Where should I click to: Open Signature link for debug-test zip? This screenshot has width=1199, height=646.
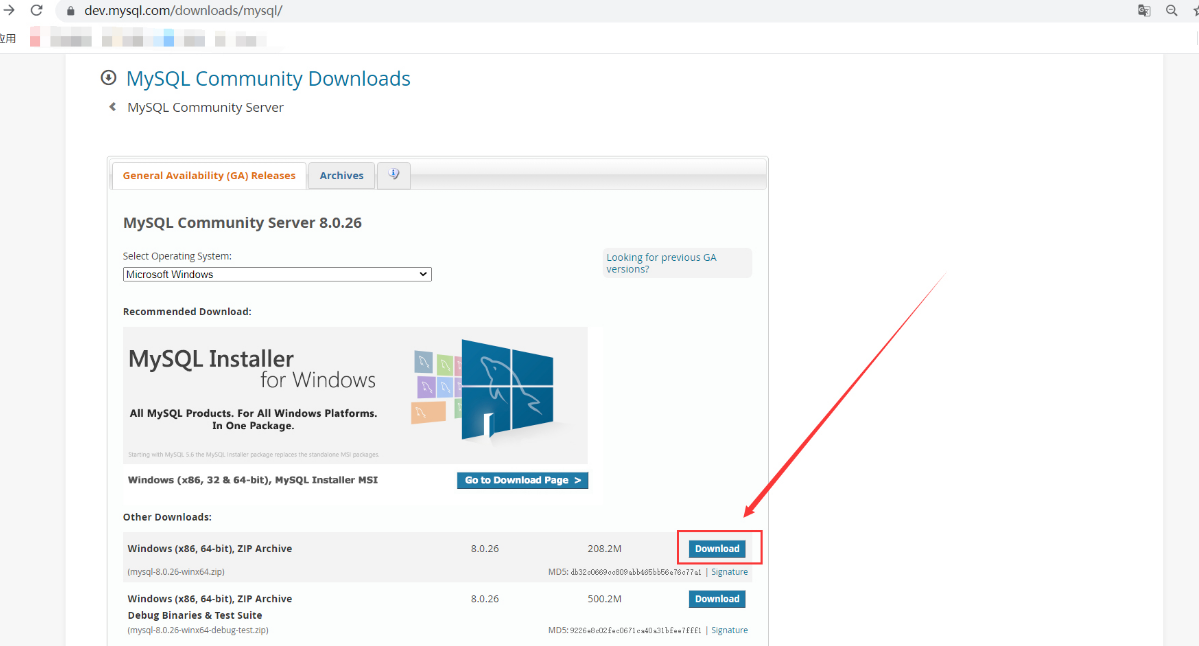[729, 630]
